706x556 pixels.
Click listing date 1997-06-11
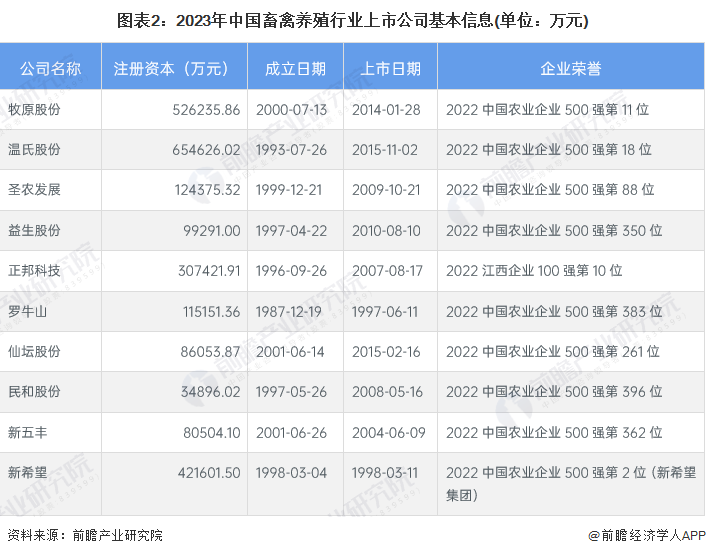(385, 312)
